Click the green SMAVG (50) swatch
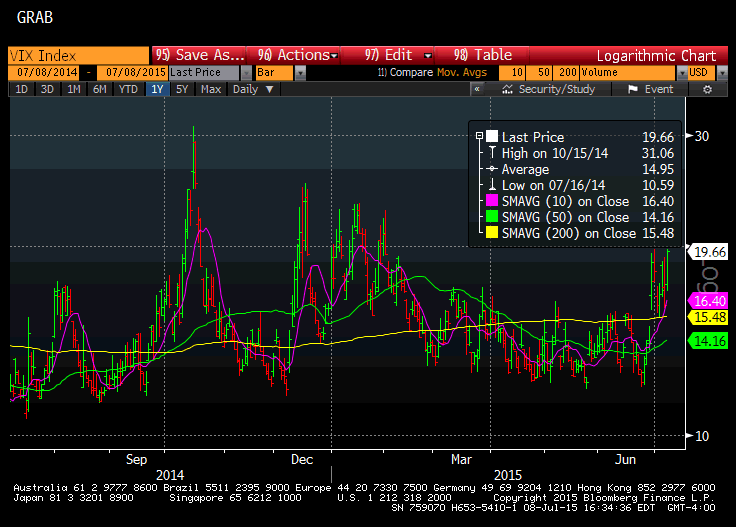 tap(491, 217)
